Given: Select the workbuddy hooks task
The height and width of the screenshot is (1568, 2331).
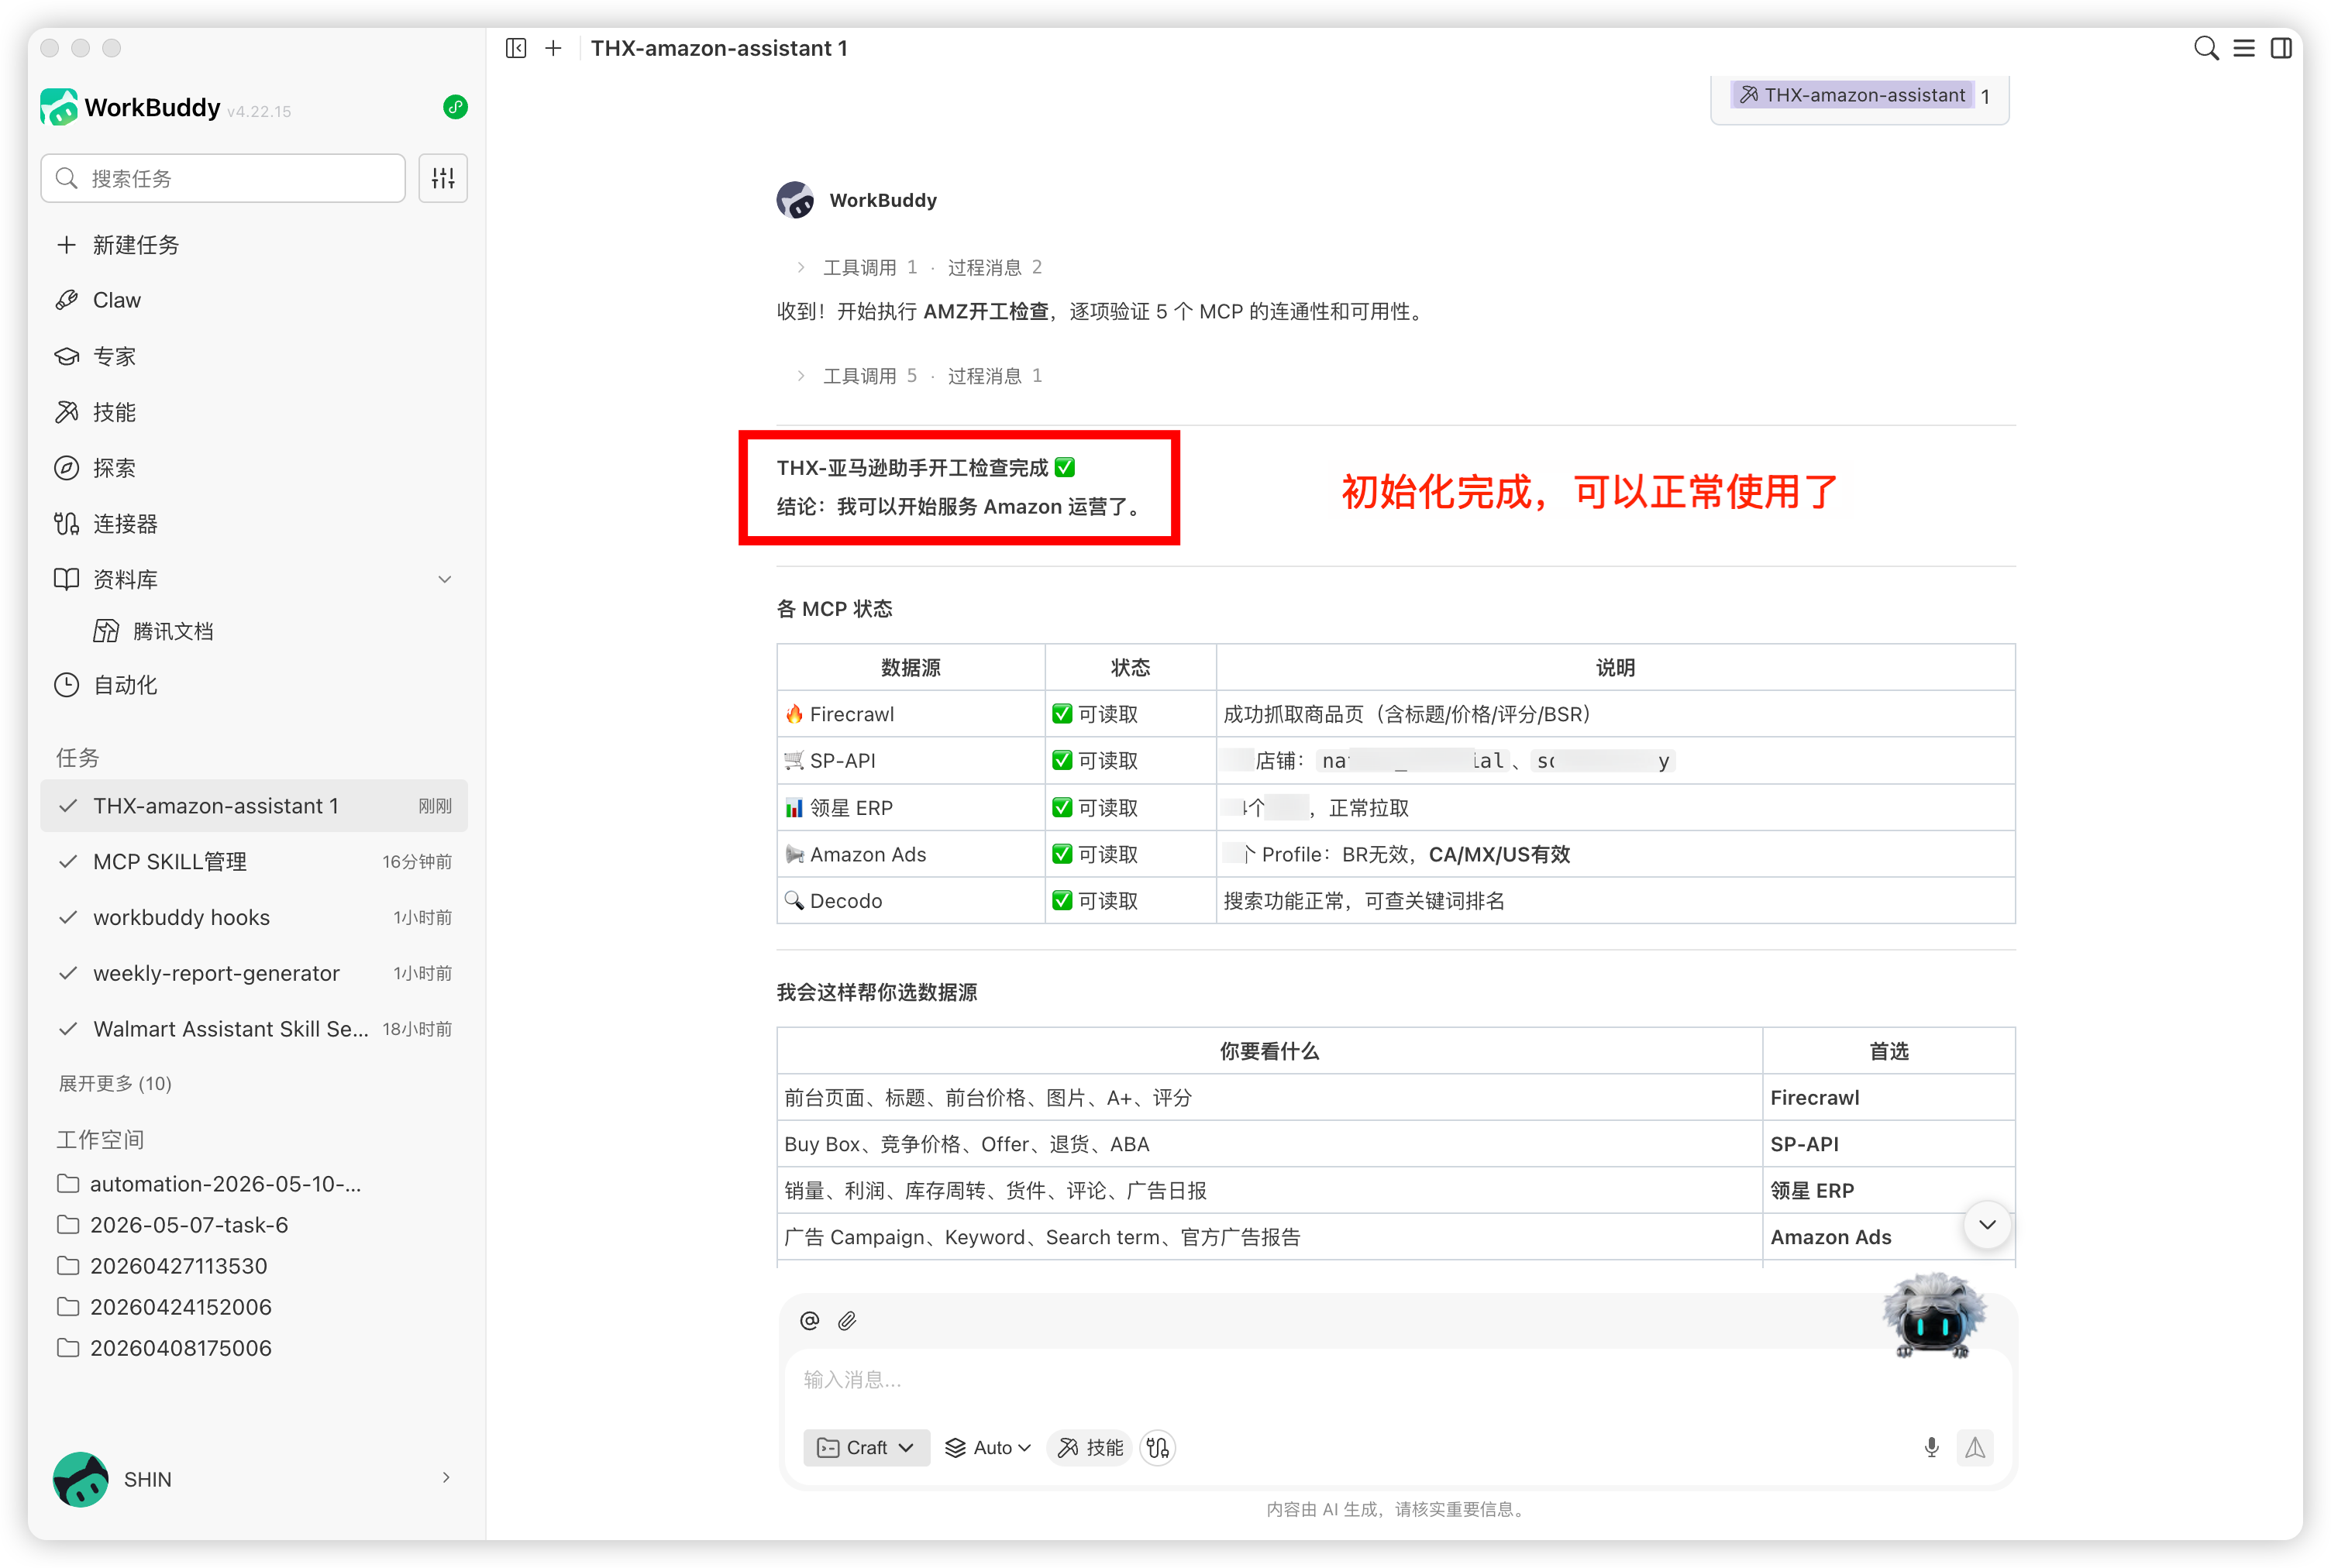Looking at the screenshot, I should (x=254, y=917).
